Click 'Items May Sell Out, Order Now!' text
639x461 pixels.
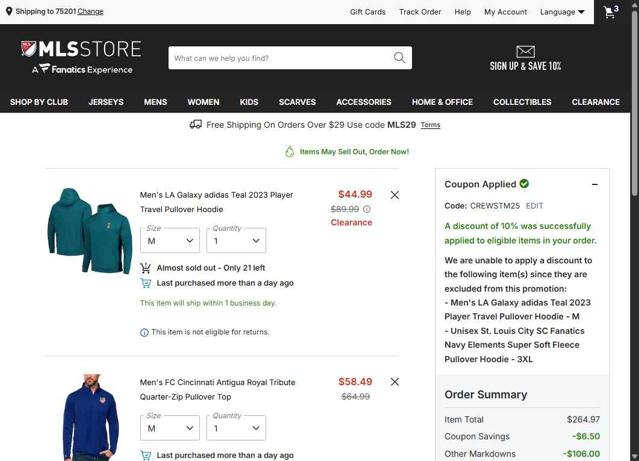(354, 152)
